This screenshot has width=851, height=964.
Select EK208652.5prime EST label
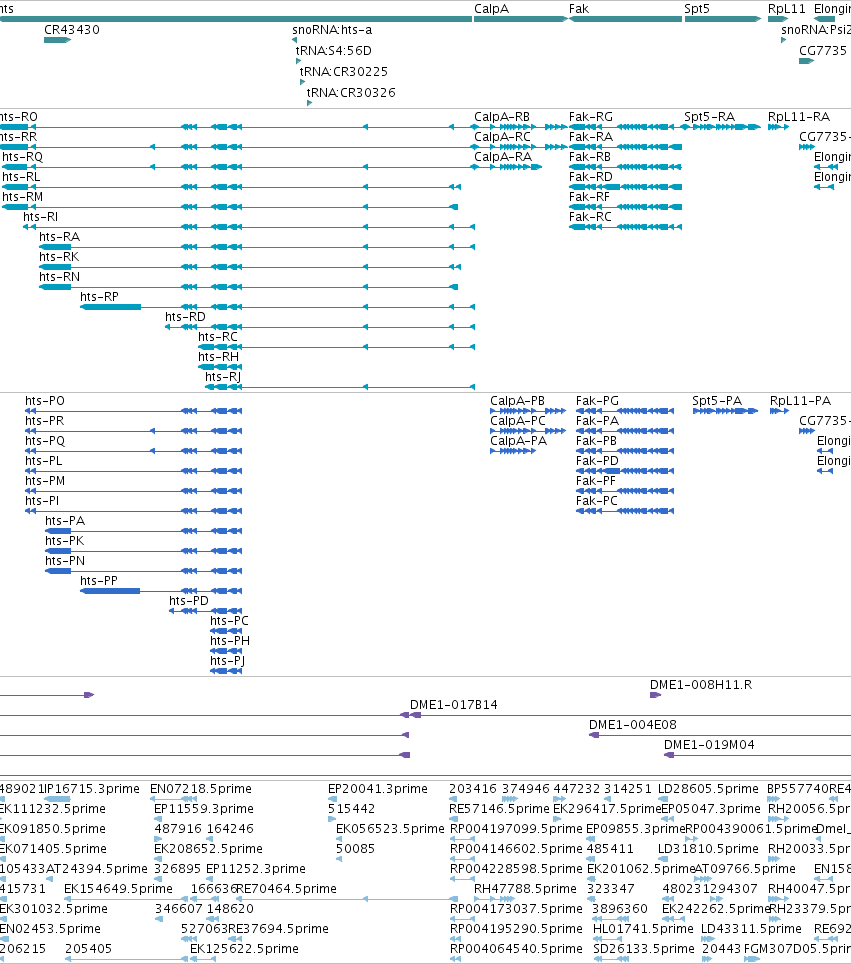click(x=208, y=849)
